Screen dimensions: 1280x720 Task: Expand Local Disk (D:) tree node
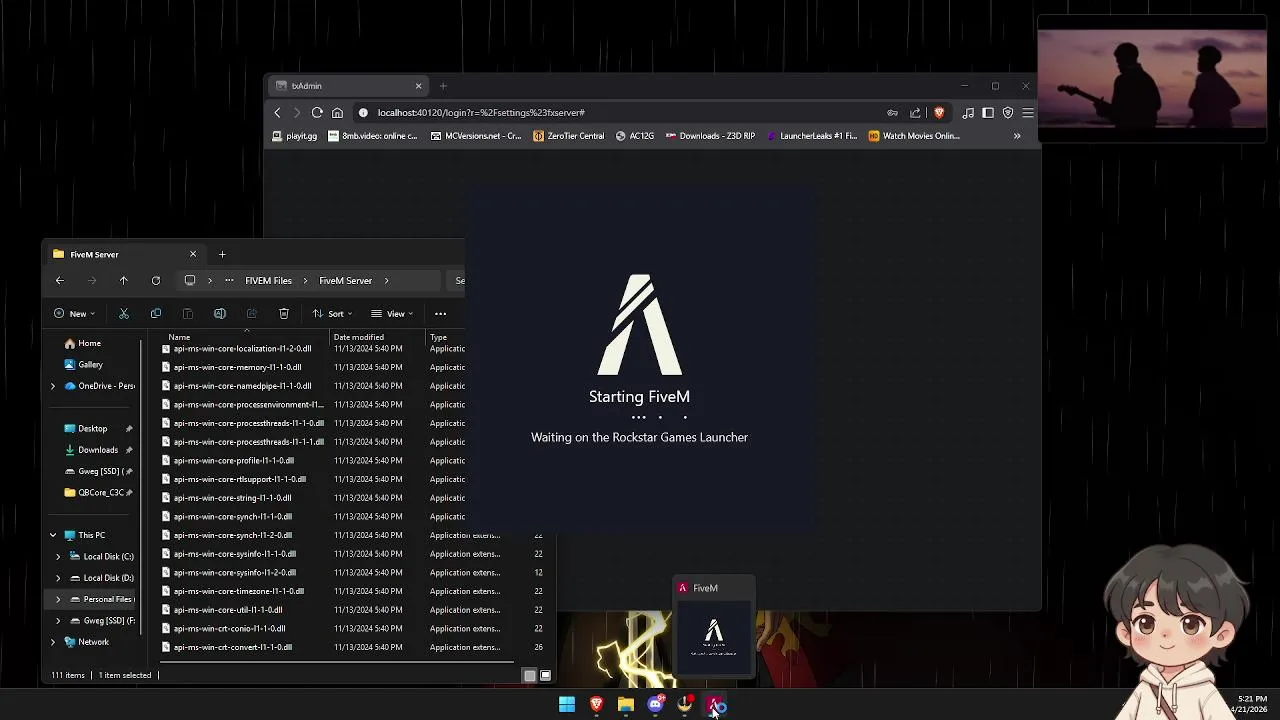click(x=58, y=578)
